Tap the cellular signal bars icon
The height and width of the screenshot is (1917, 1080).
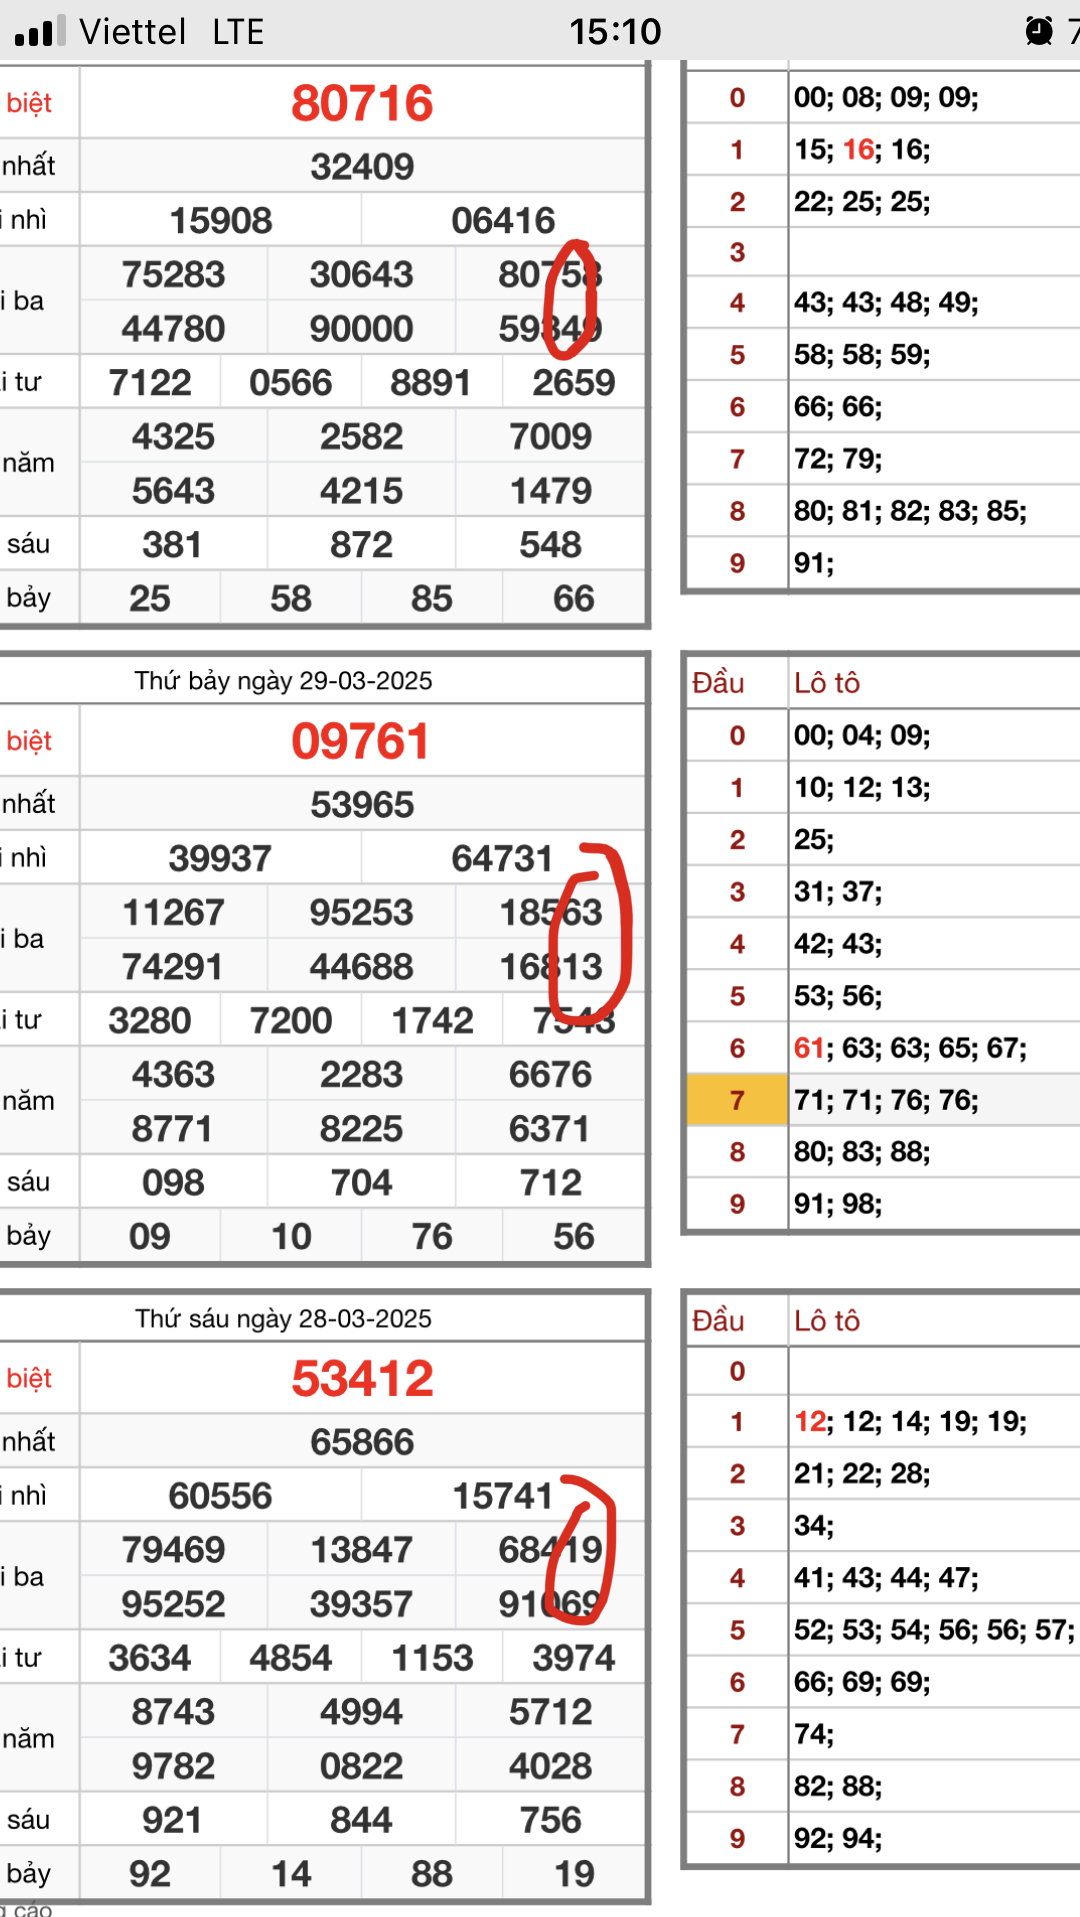click(40, 32)
